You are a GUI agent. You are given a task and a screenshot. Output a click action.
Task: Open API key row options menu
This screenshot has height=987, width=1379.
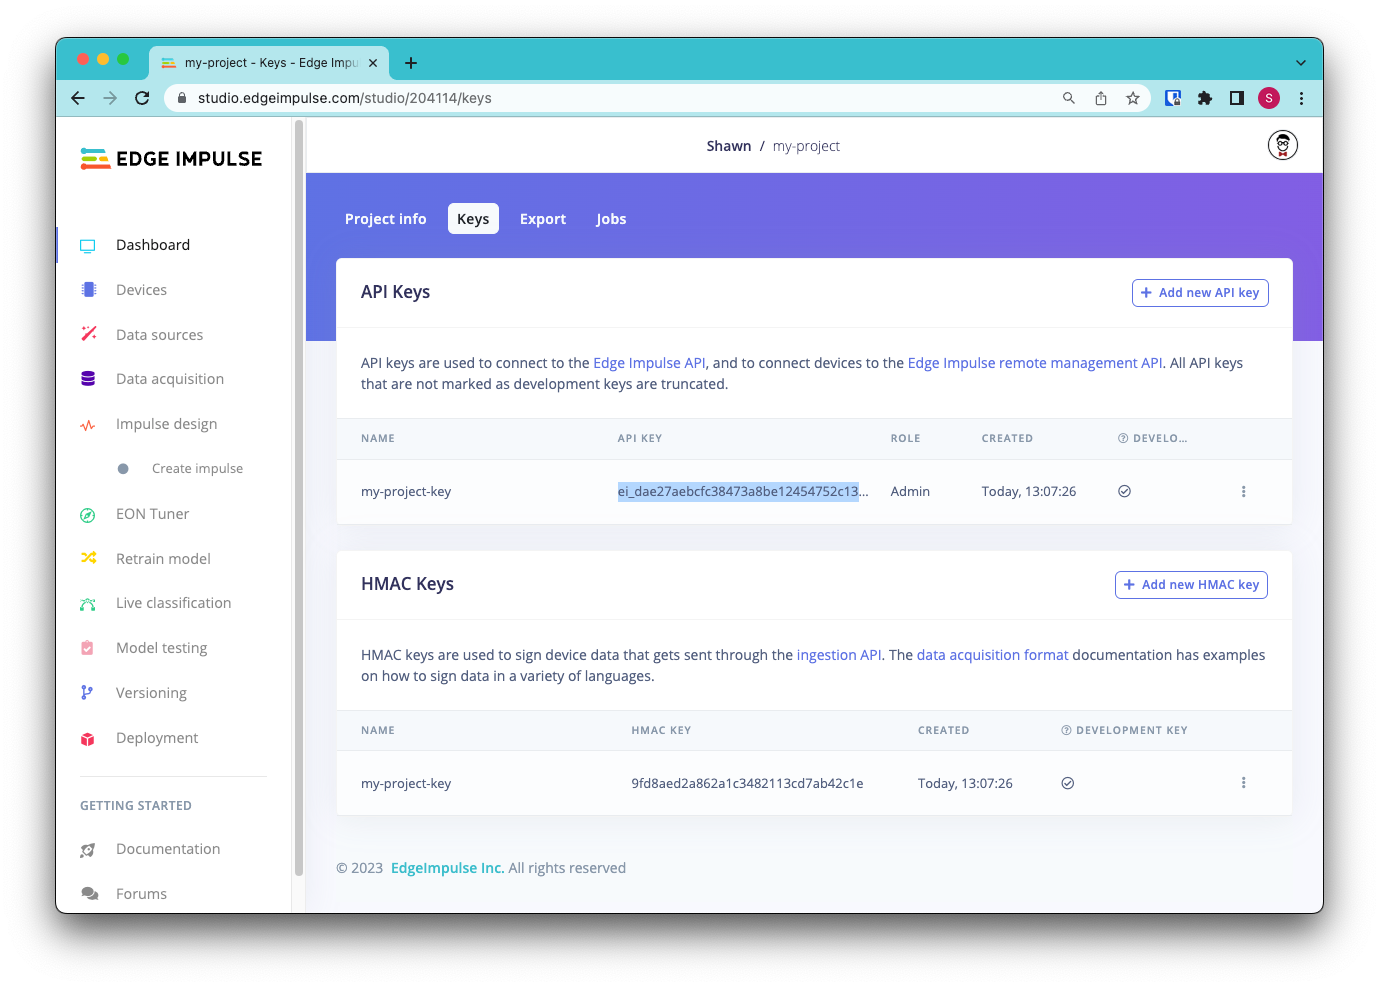pyautogui.click(x=1244, y=491)
